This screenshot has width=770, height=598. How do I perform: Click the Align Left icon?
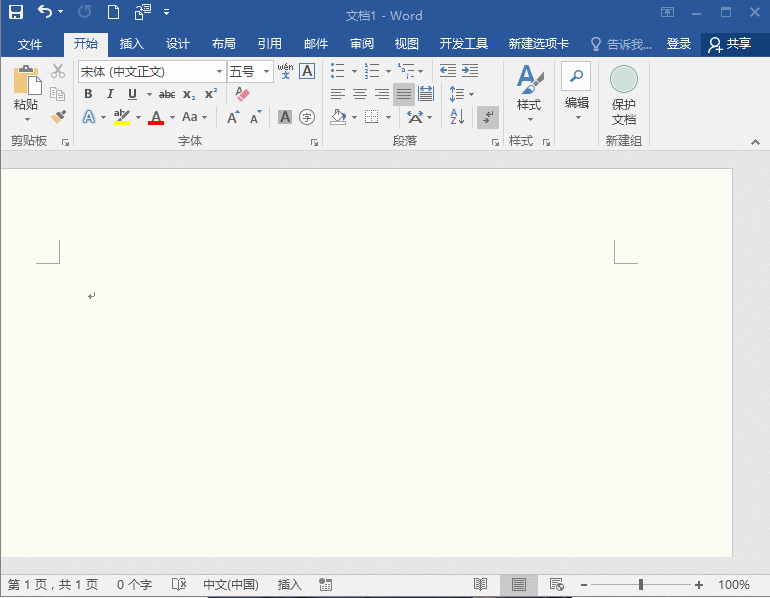pyautogui.click(x=337, y=94)
